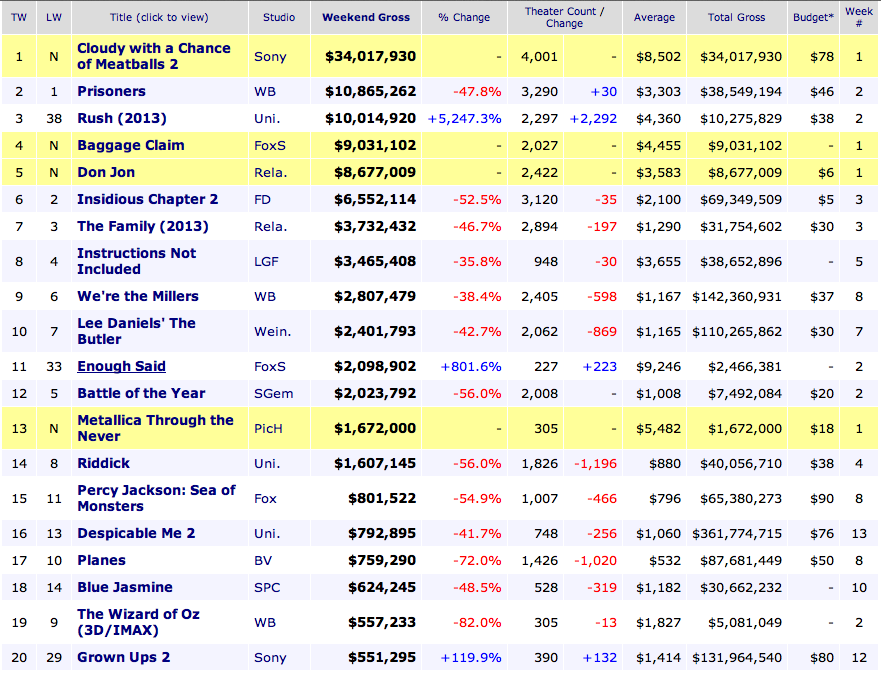Select weekend gross $34,017,930
This screenshot has width=881, height=674.
pos(371,56)
